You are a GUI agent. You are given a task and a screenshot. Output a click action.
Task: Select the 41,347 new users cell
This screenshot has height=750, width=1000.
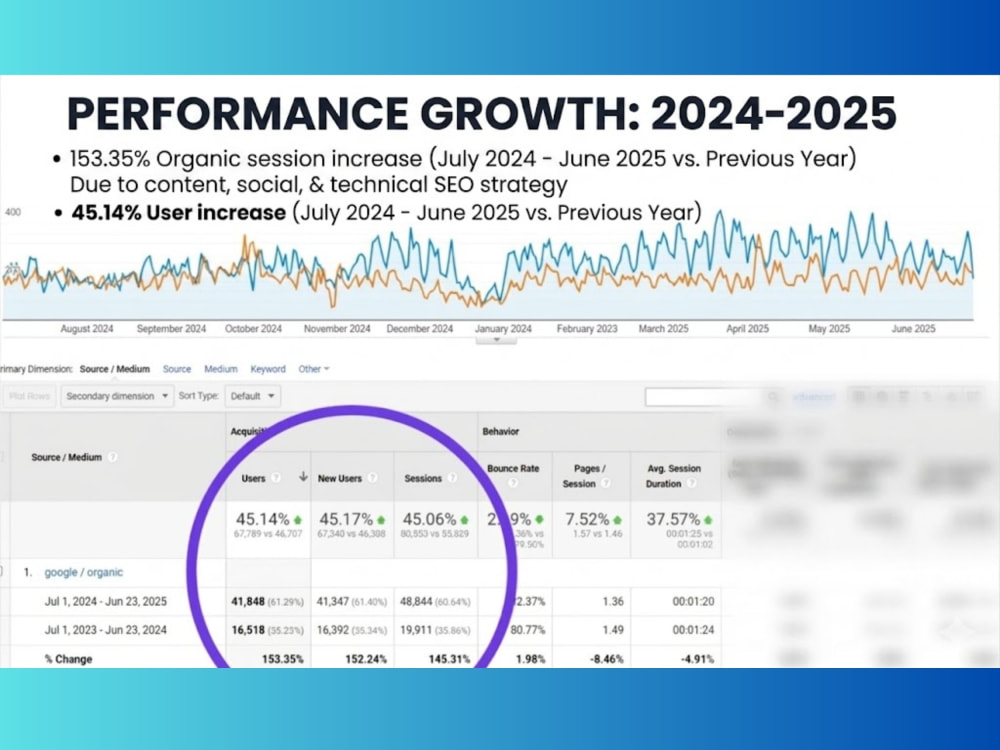coord(351,601)
